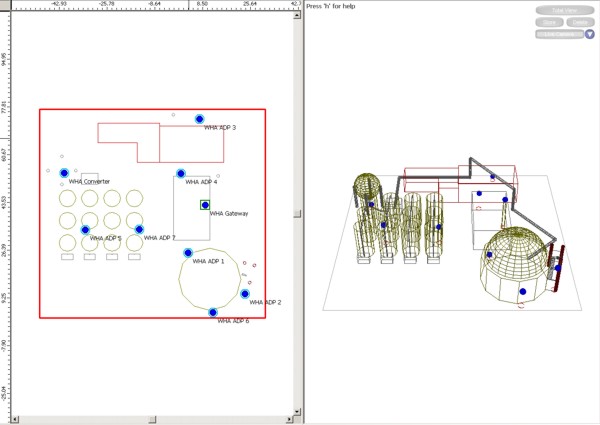Expand the blue triangle dropdown arrow
Screen dimensions: 600x425
pyautogui.click(x=590, y=34)
